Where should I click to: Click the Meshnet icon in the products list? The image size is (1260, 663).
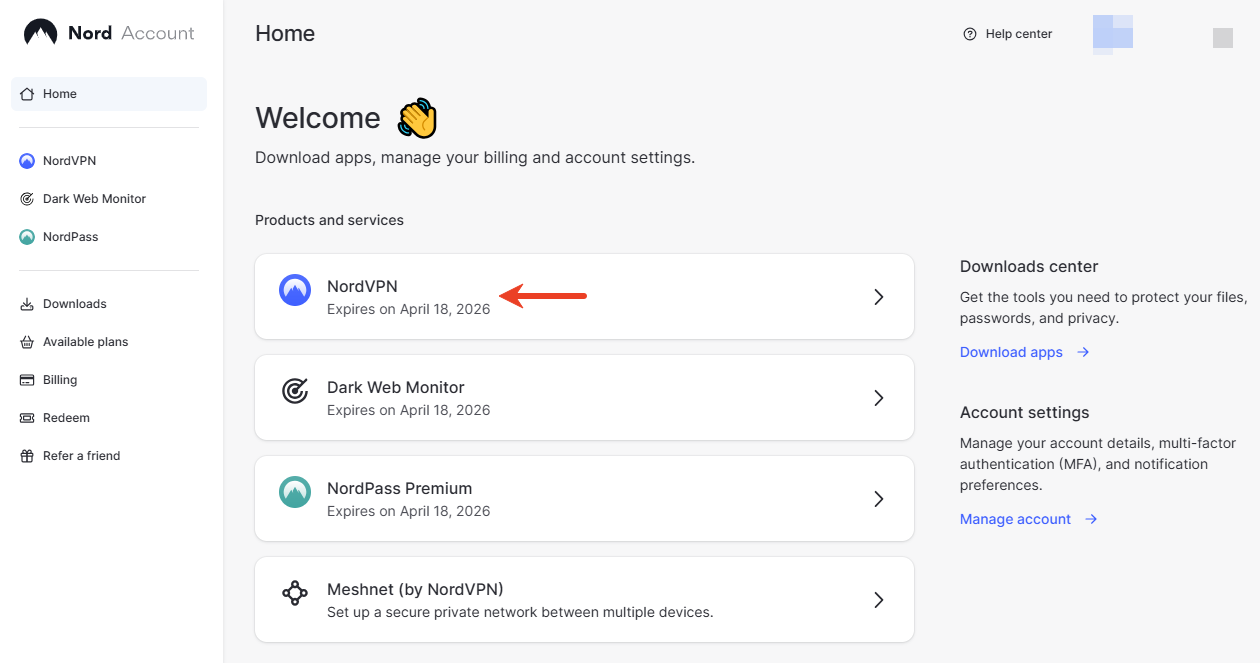(x=294, y=593)
